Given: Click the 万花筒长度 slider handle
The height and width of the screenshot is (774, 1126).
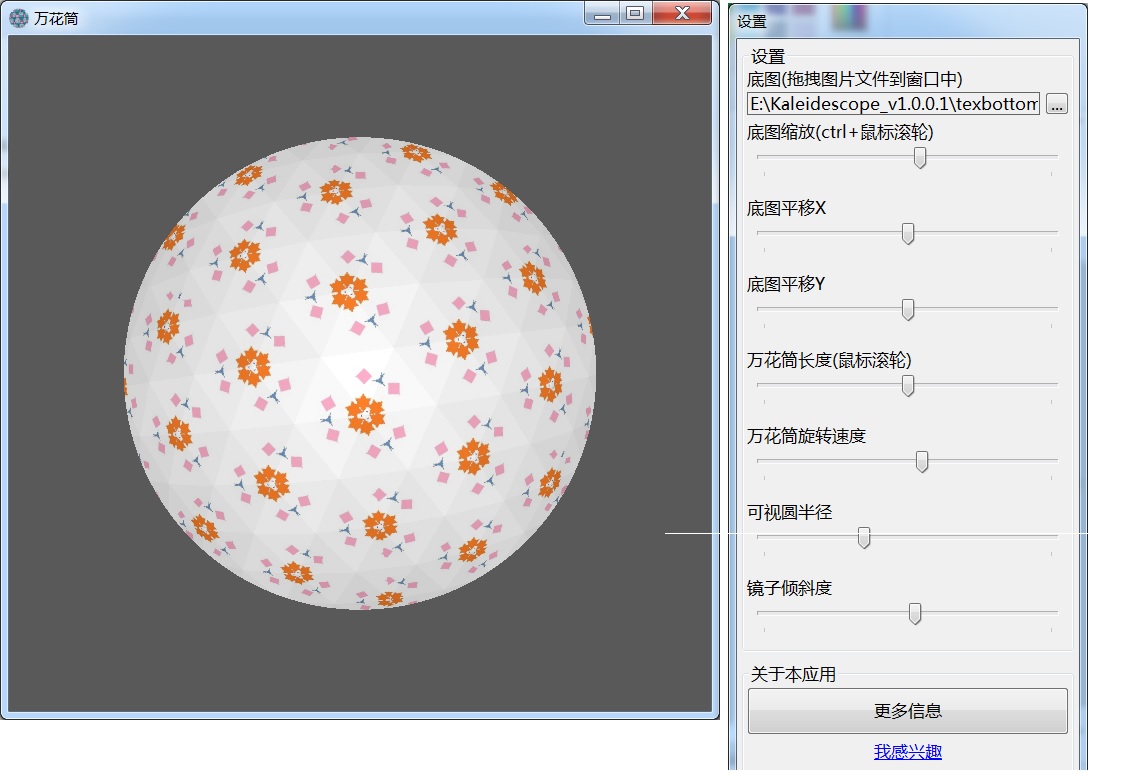Looking at the screenshot, I should pos(908,386).
